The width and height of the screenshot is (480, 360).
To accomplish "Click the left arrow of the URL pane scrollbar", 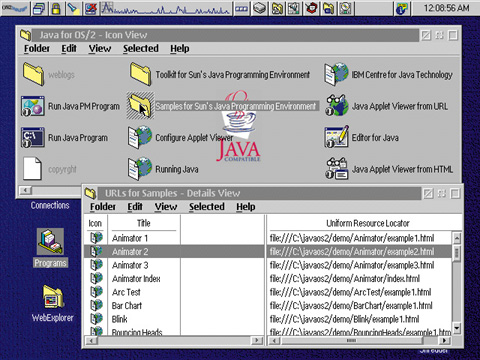I will click(x=274, y=341).
